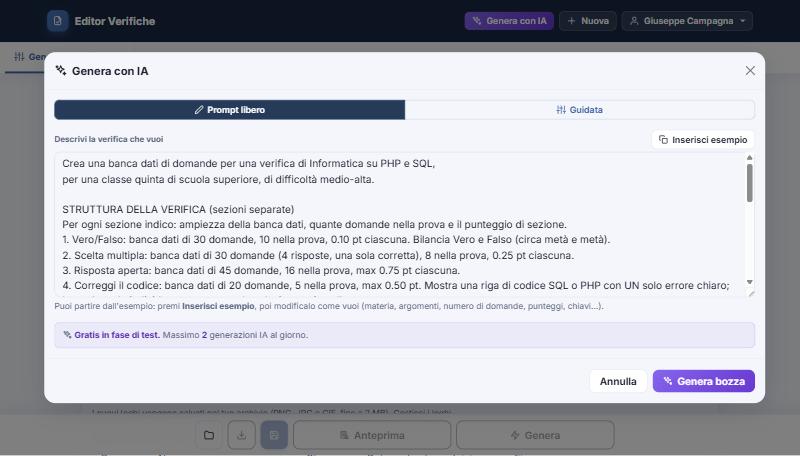Click the folder icon in bottom toolbar
This screenshot has width=800, height=456.
point(209,435)
